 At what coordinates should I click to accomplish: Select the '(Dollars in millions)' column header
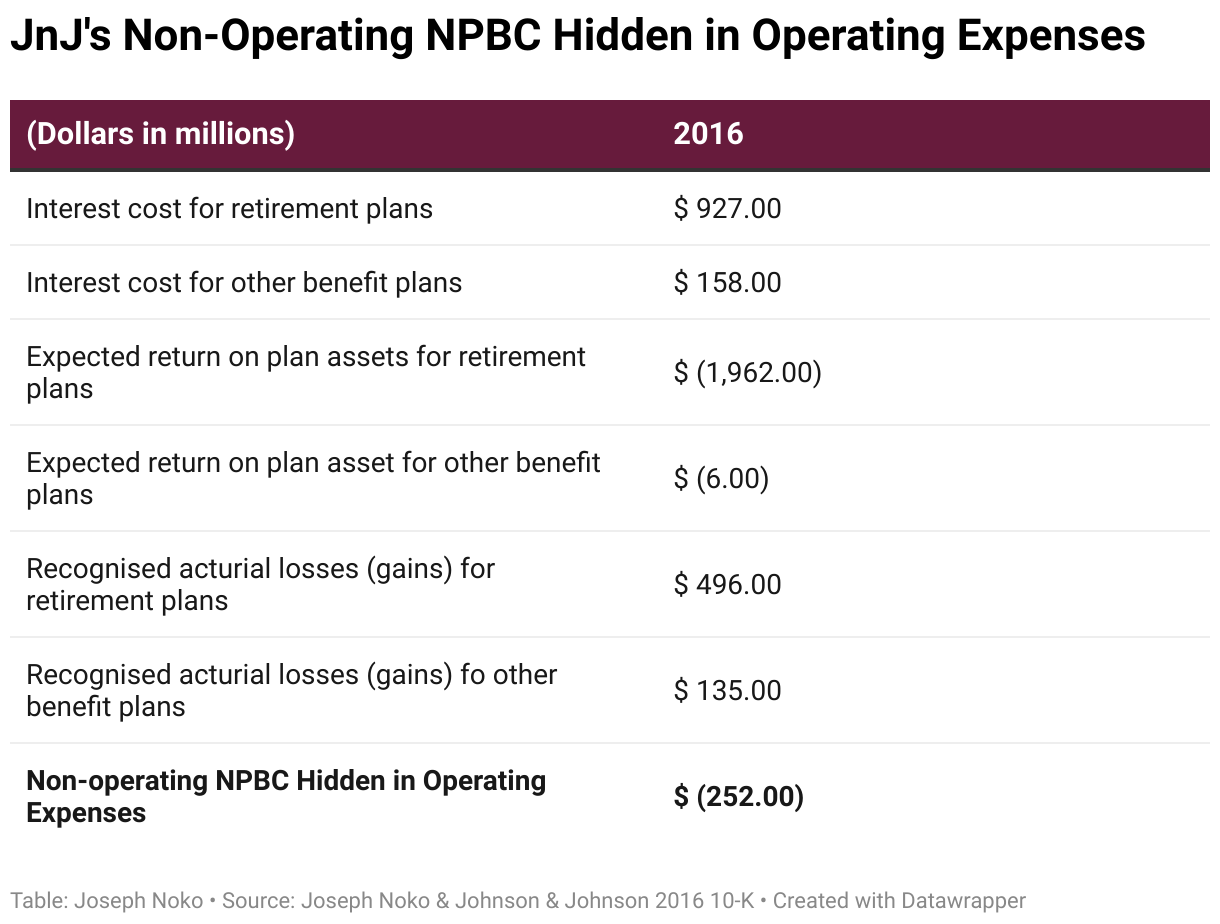(x=160, y=134)
